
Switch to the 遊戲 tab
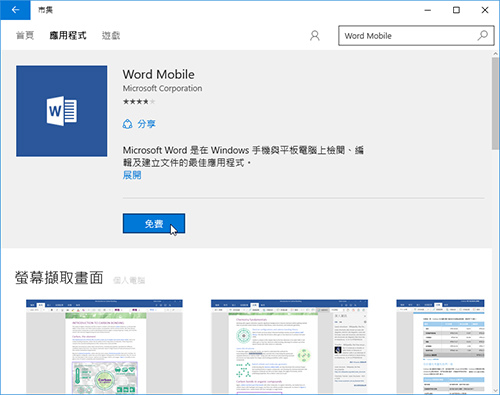111,35
